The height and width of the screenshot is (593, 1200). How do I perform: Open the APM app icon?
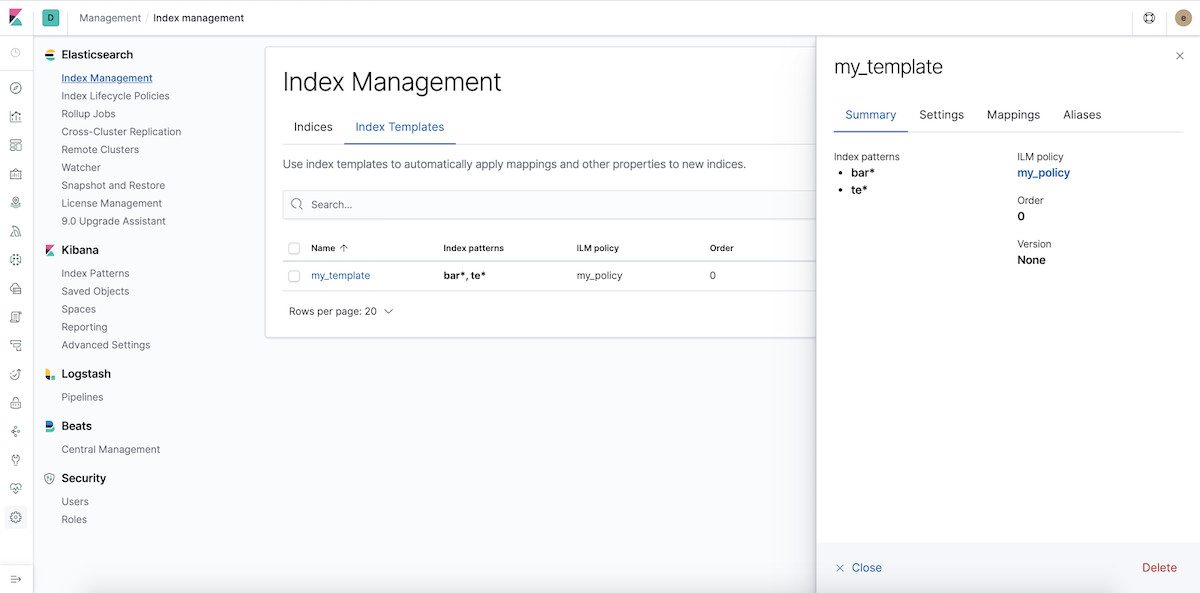click(16, 346)
